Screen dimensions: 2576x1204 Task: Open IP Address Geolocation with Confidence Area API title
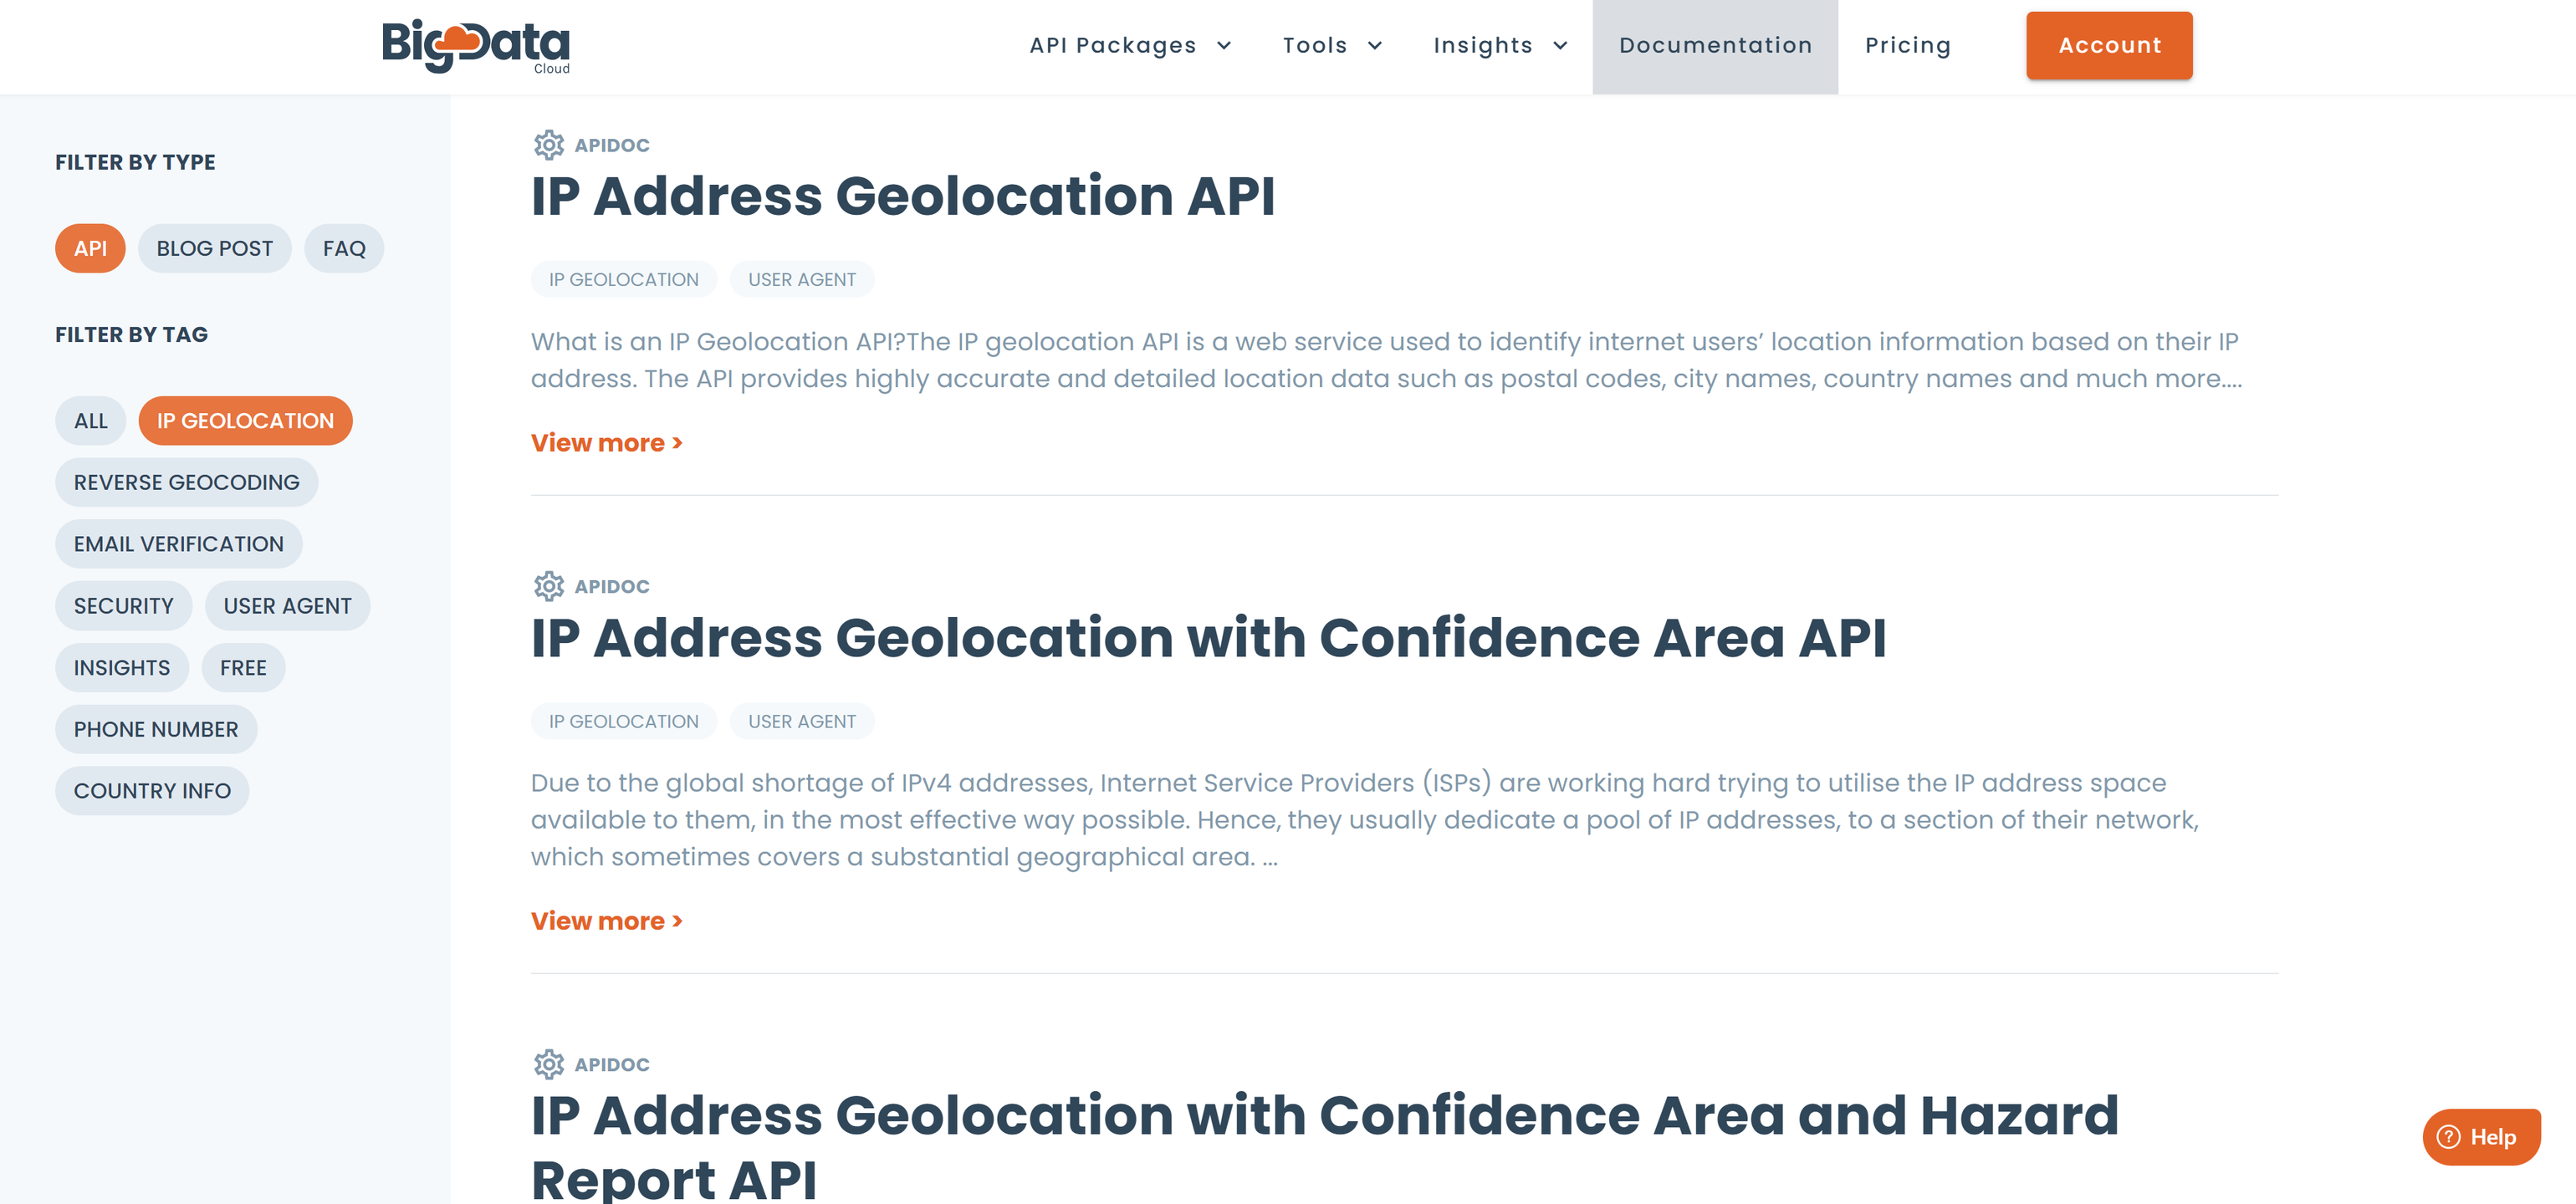1208,638
